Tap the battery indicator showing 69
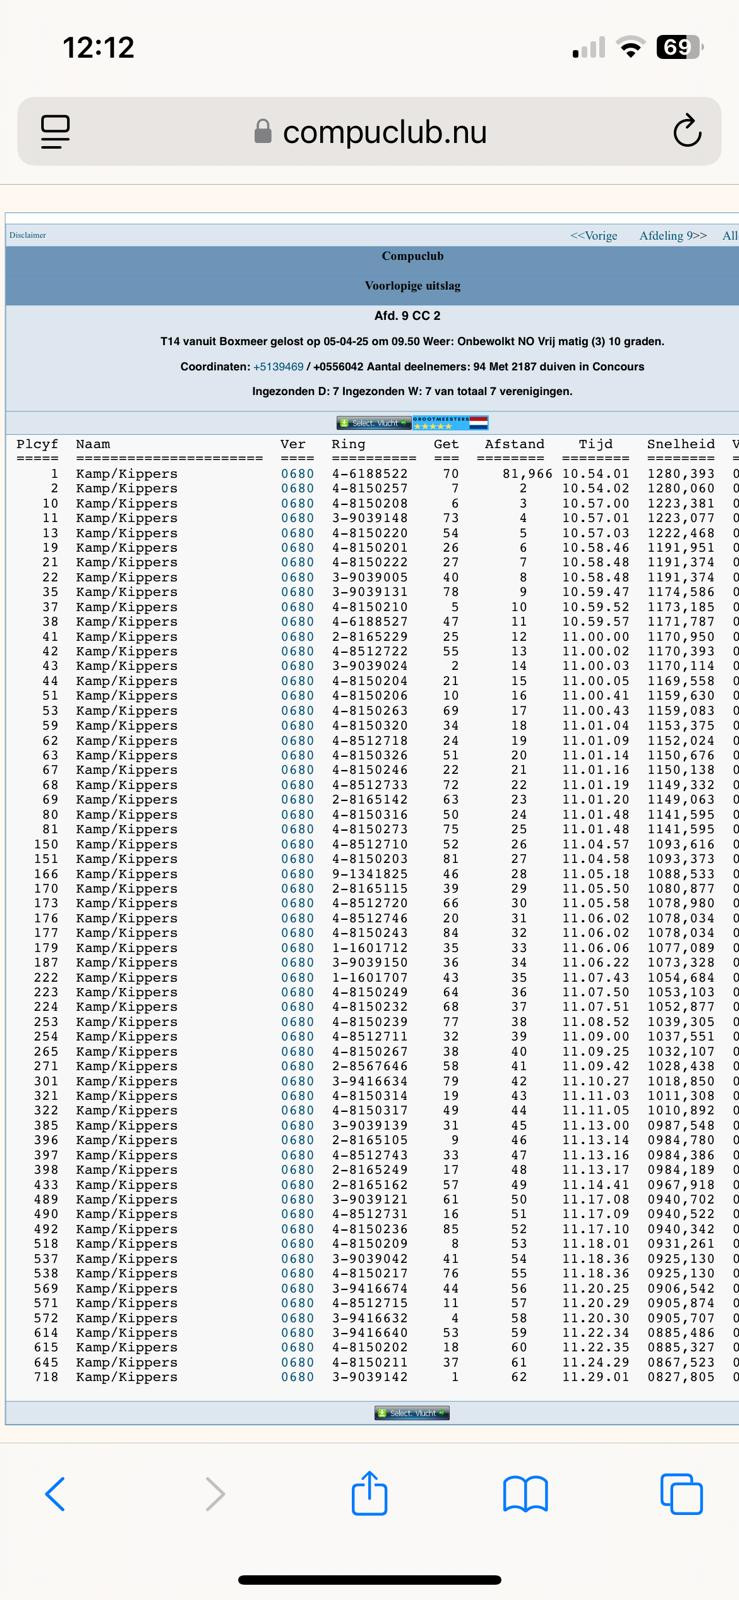The height and width of the screenshot is (1600, 739). point(679,47)
